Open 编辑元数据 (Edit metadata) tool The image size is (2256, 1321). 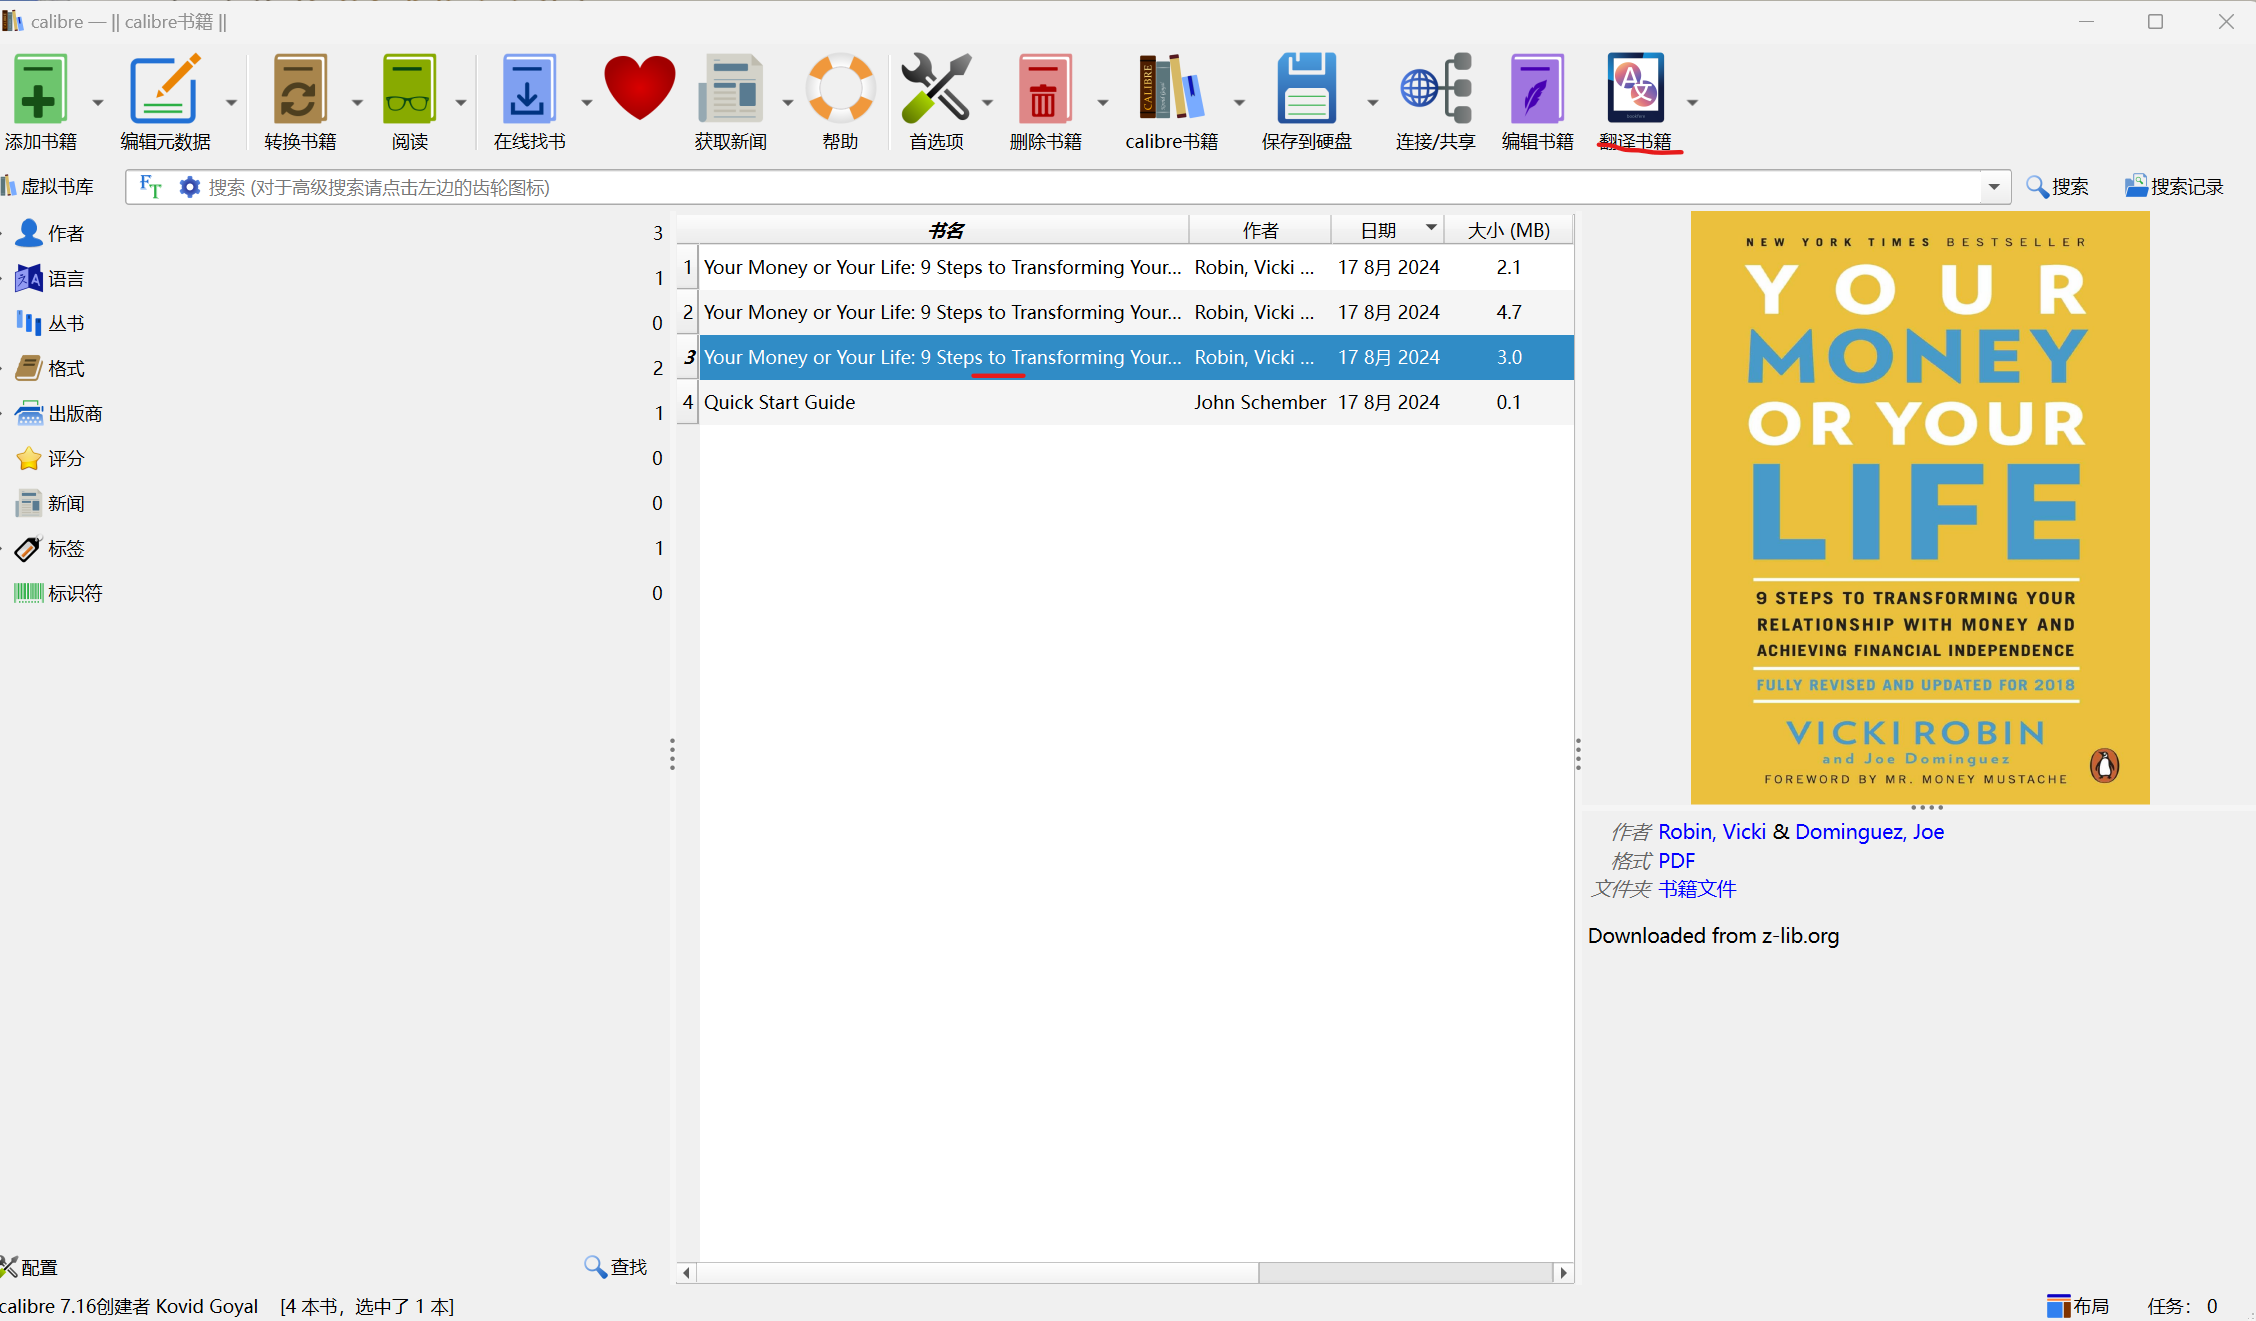click(x=165, y=88)
